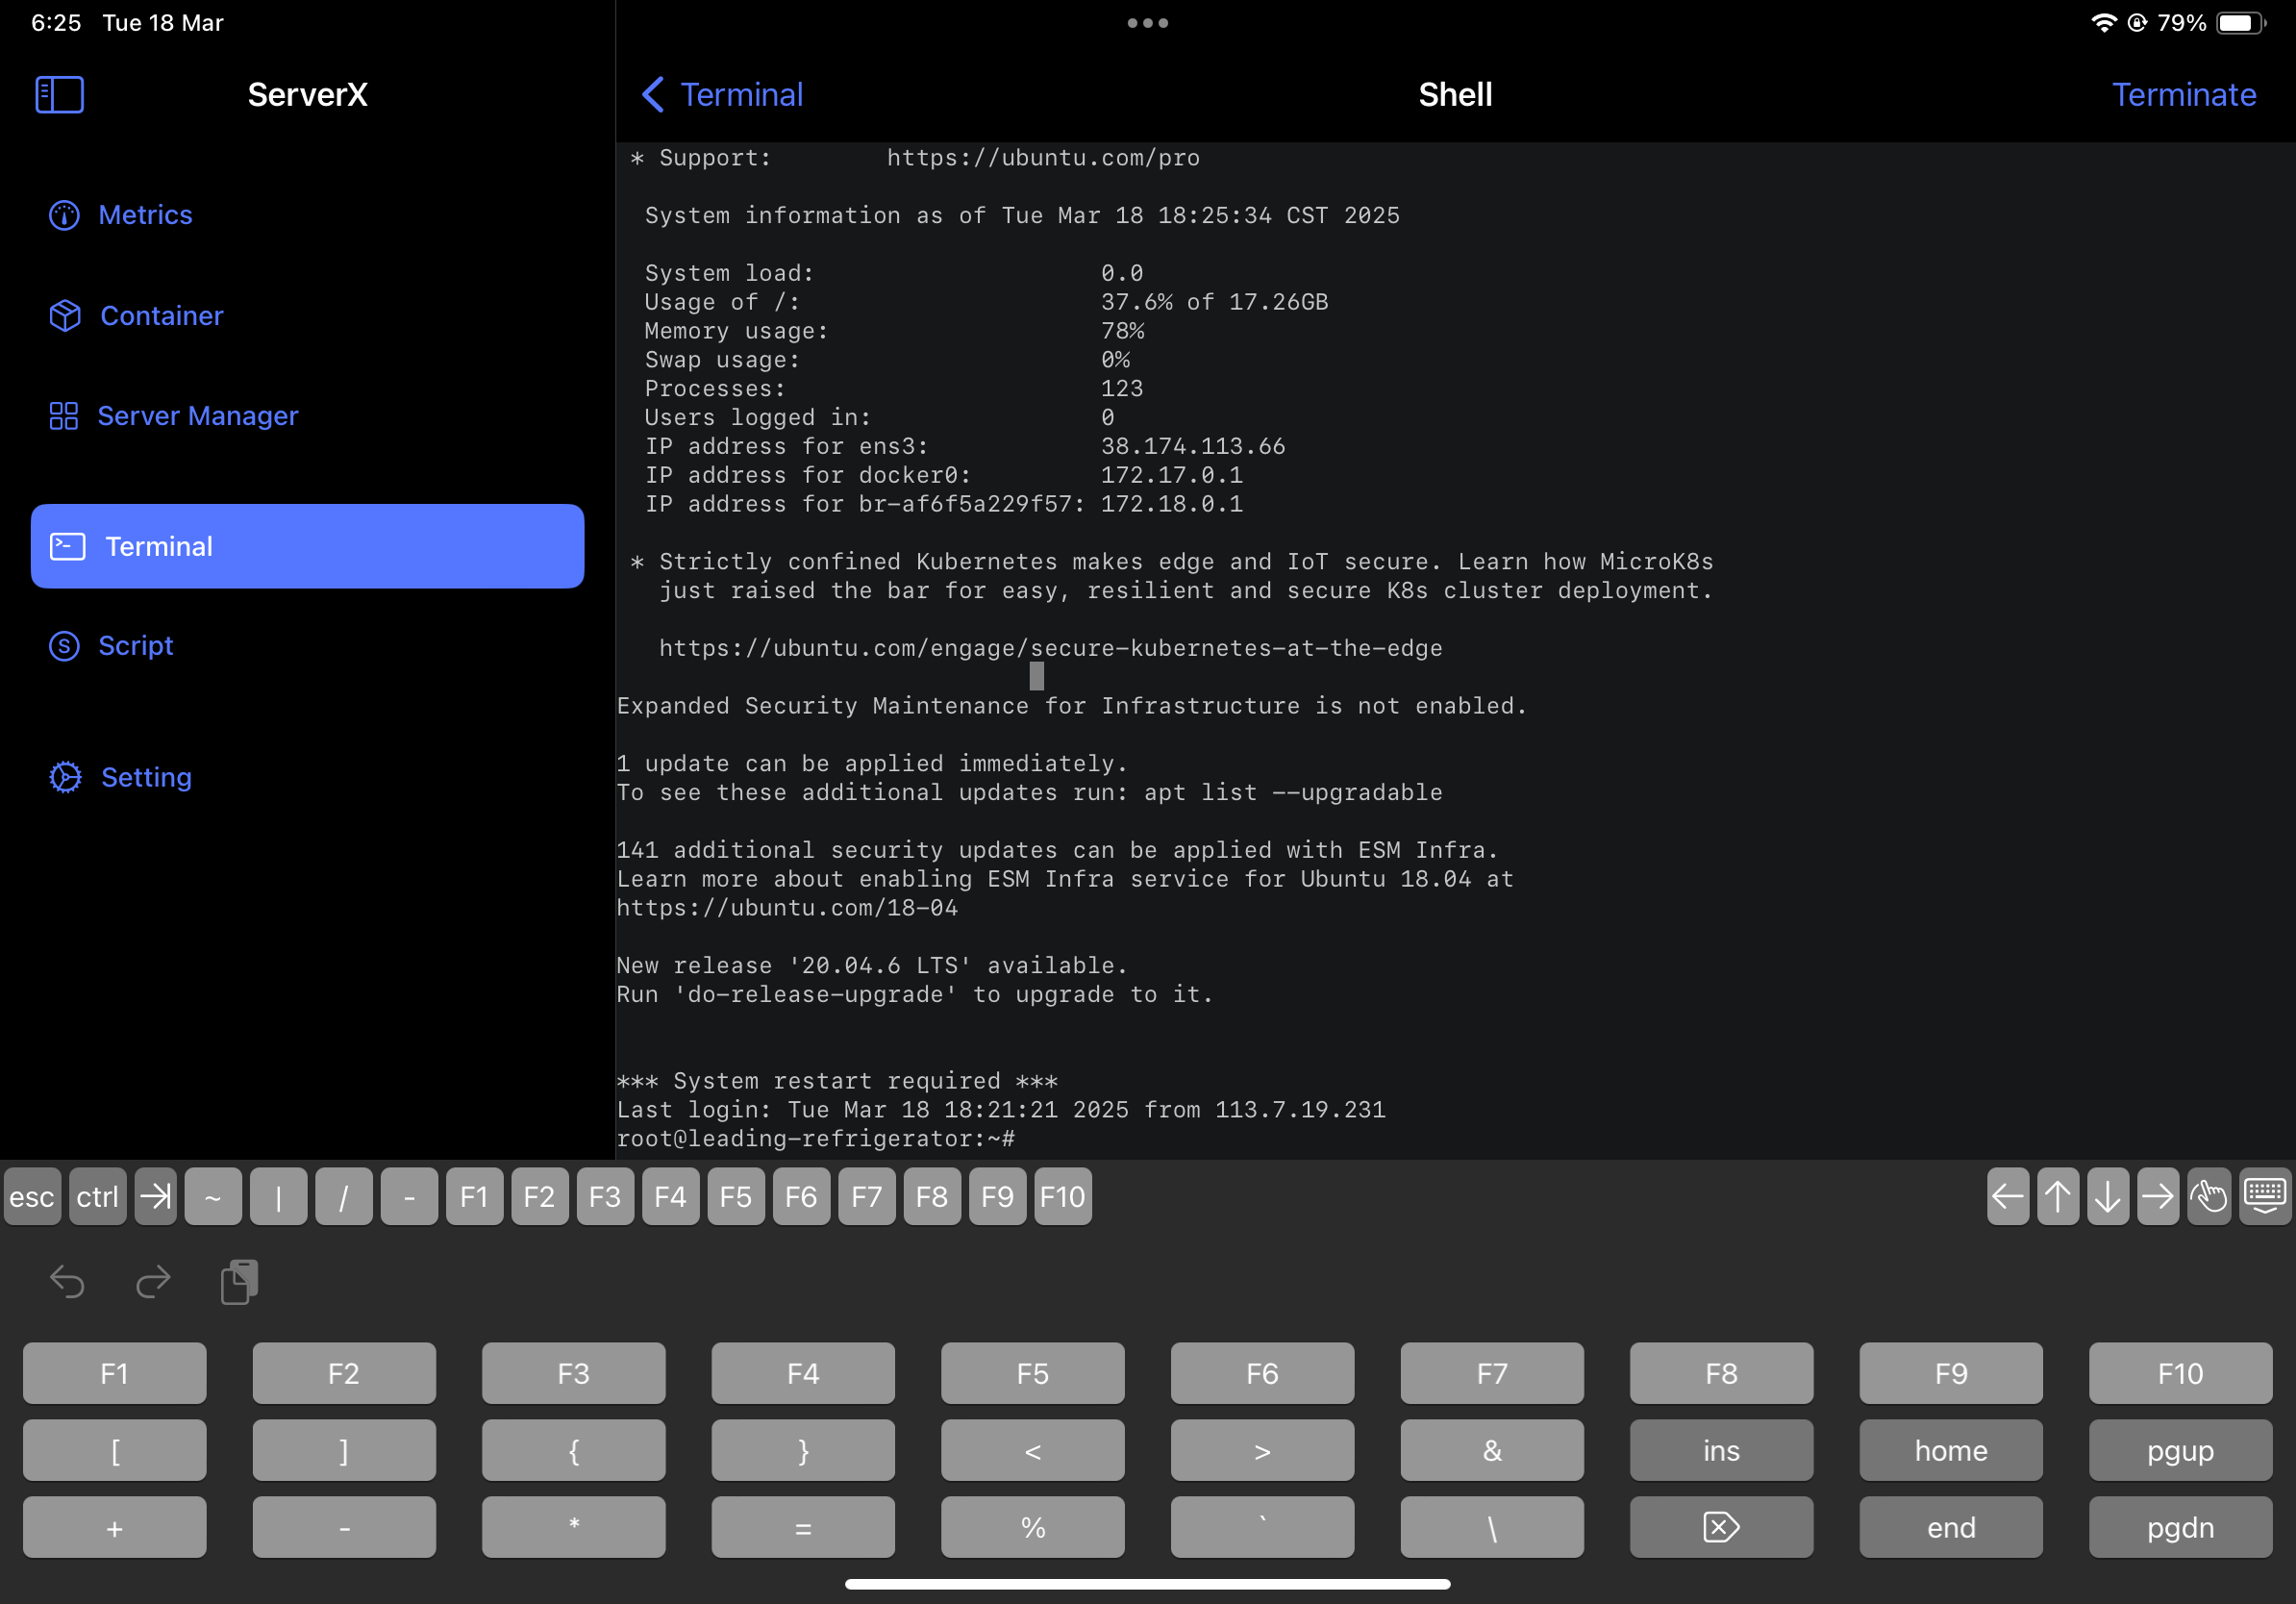The image size is (2296, 1604).
Task: Tap the backslash key
Action: (x=1492, y=1527)
